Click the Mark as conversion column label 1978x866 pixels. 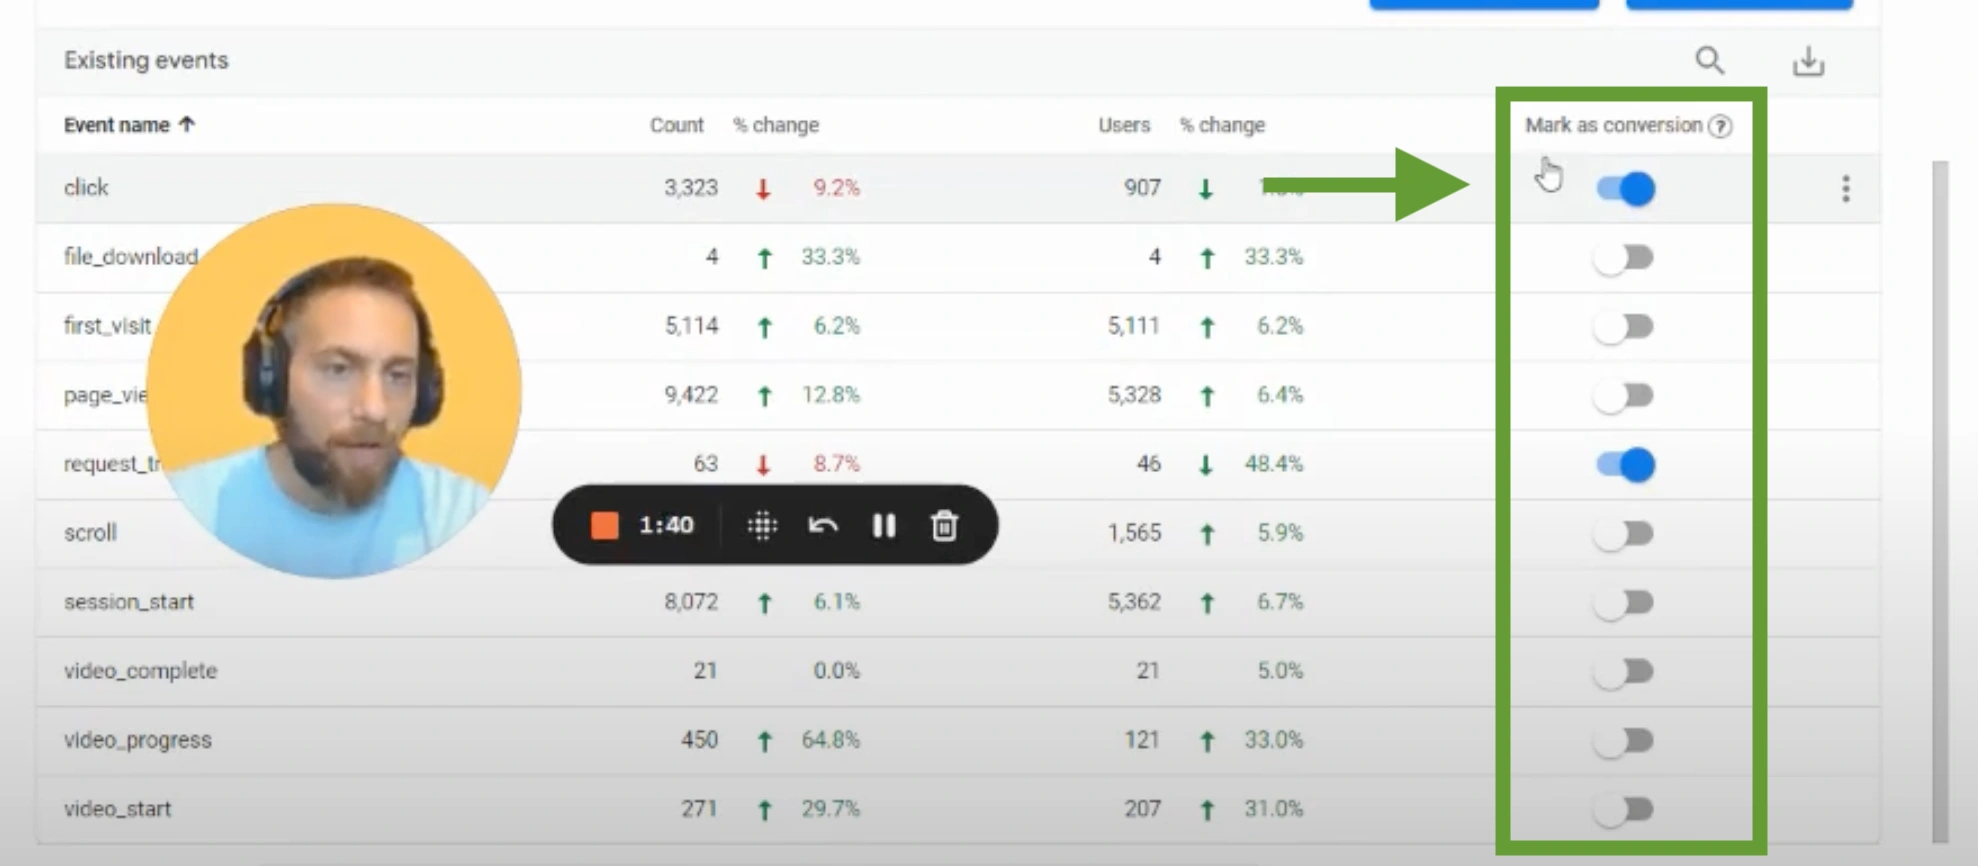tap(1613, 125)
